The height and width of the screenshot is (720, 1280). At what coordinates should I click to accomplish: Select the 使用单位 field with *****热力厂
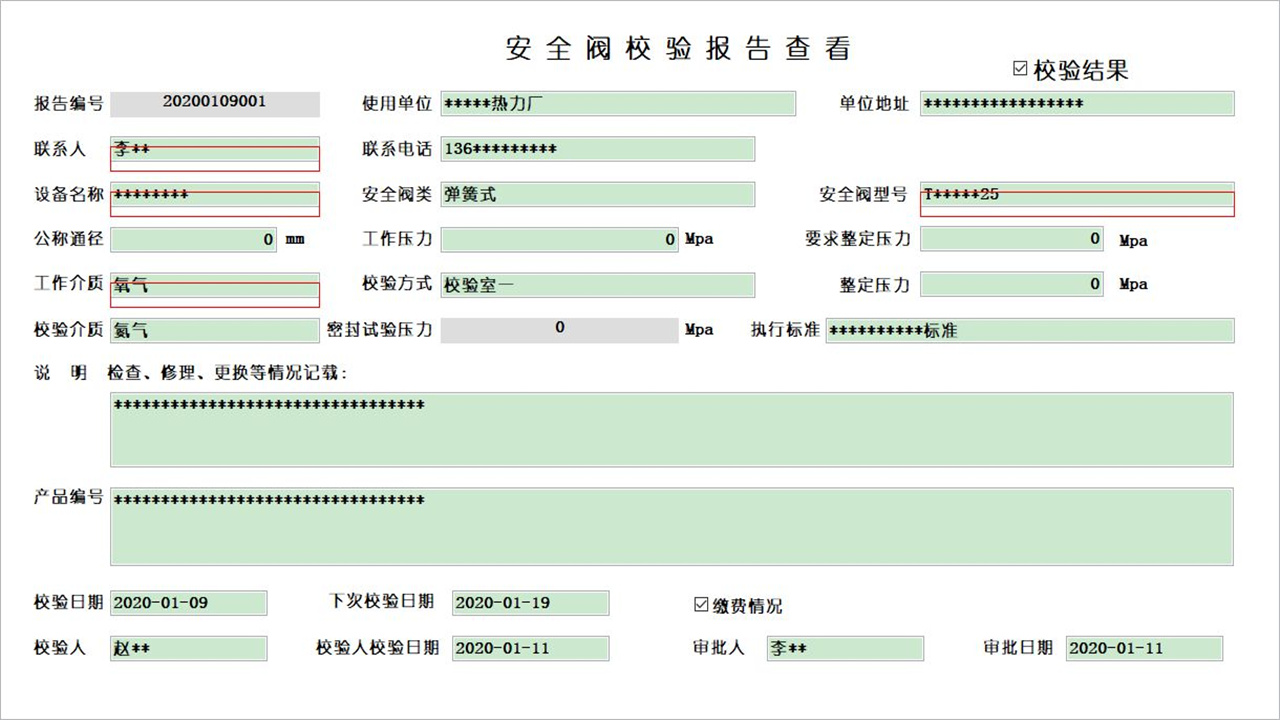[x=618, y=103]
